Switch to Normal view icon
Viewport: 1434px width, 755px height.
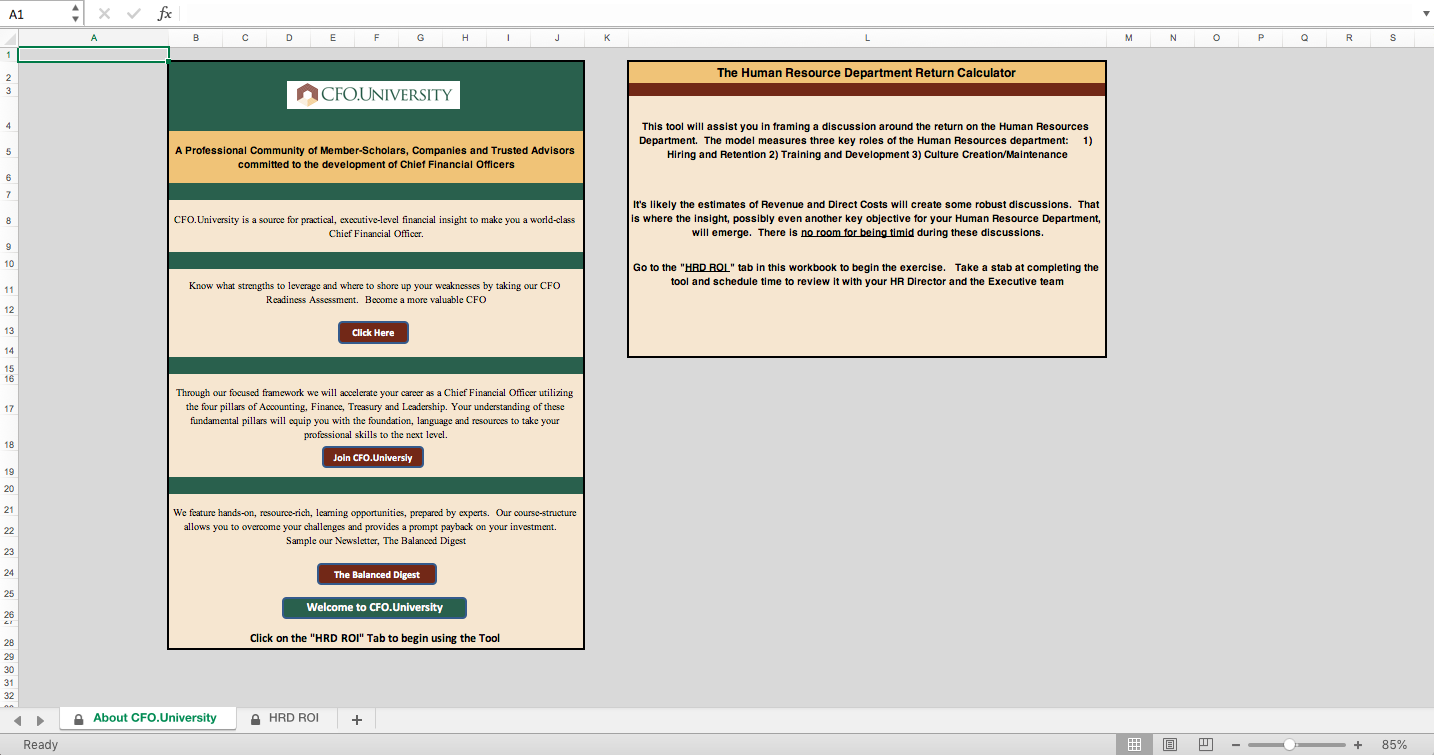1134,745
